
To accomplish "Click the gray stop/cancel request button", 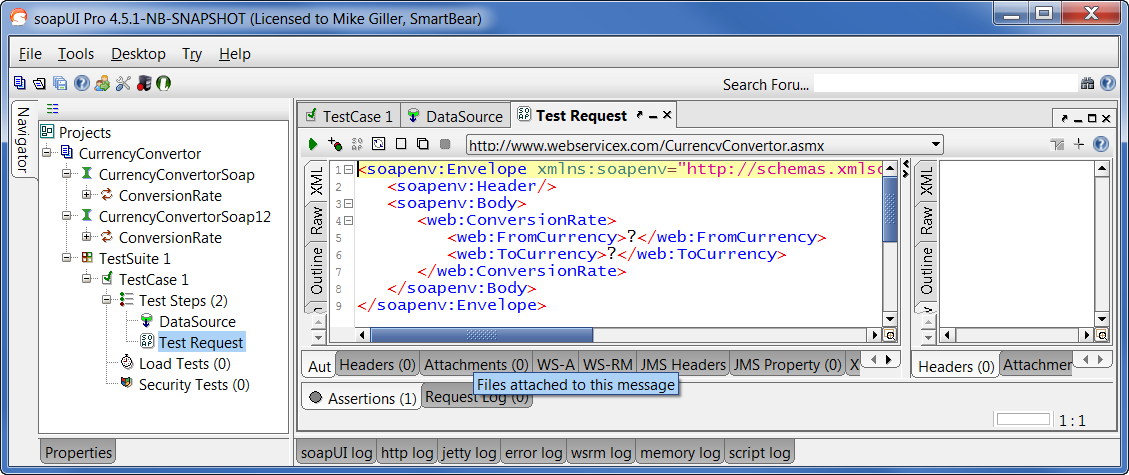I will (x=445, y=144).
